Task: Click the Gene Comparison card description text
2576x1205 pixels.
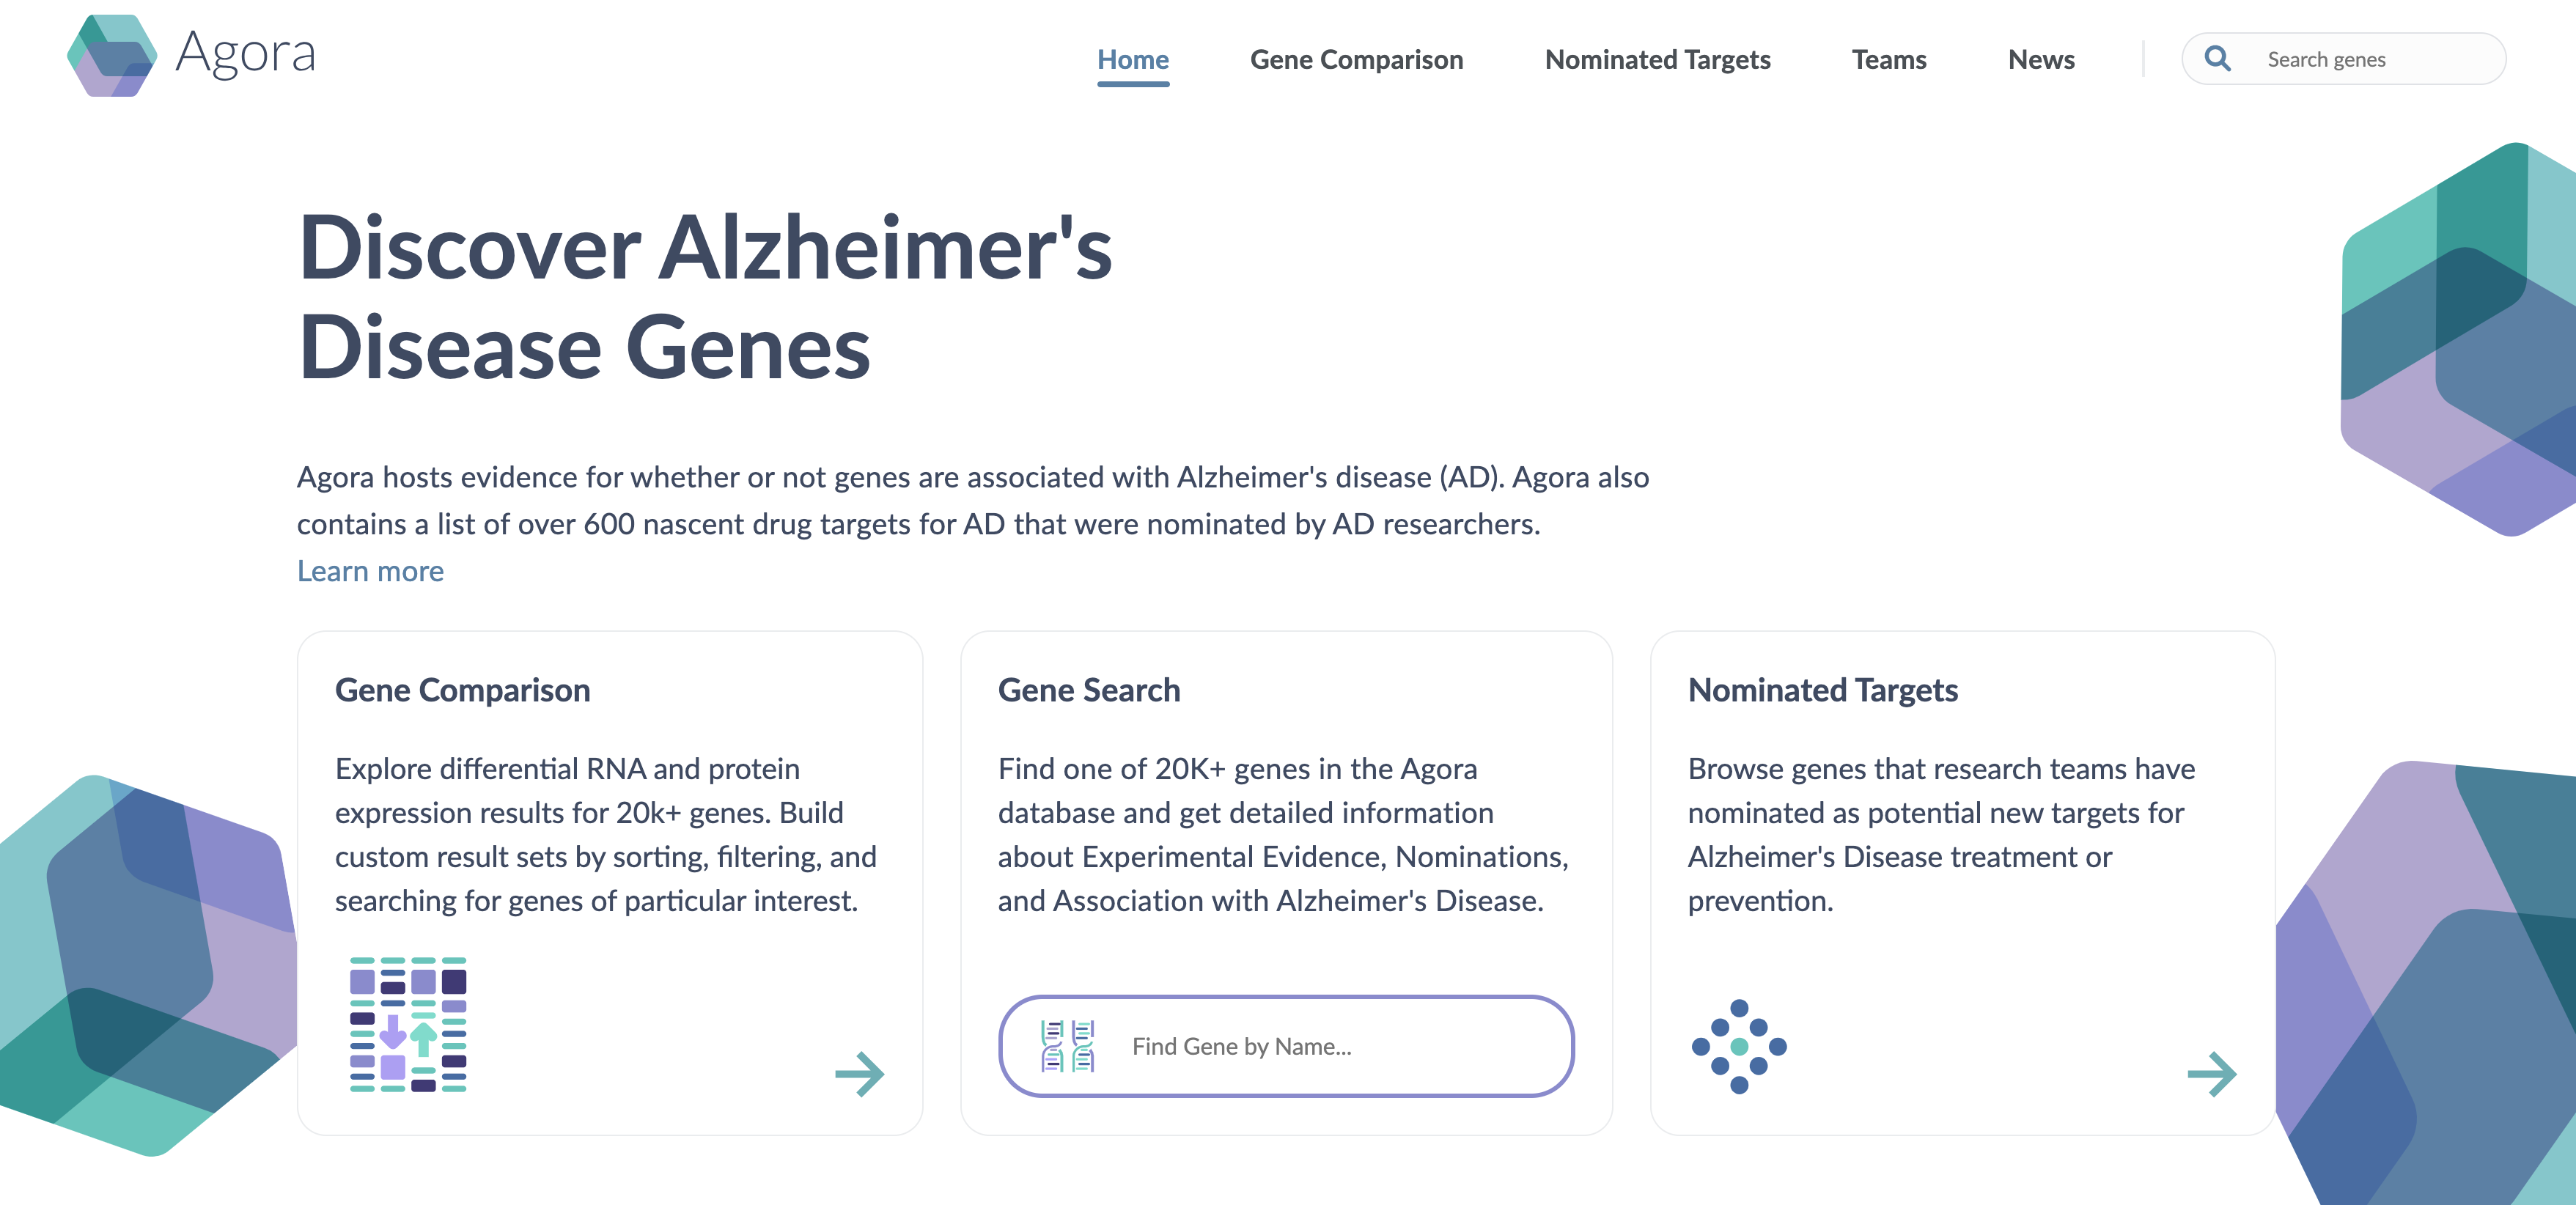Action: click(x=605, y=834)
